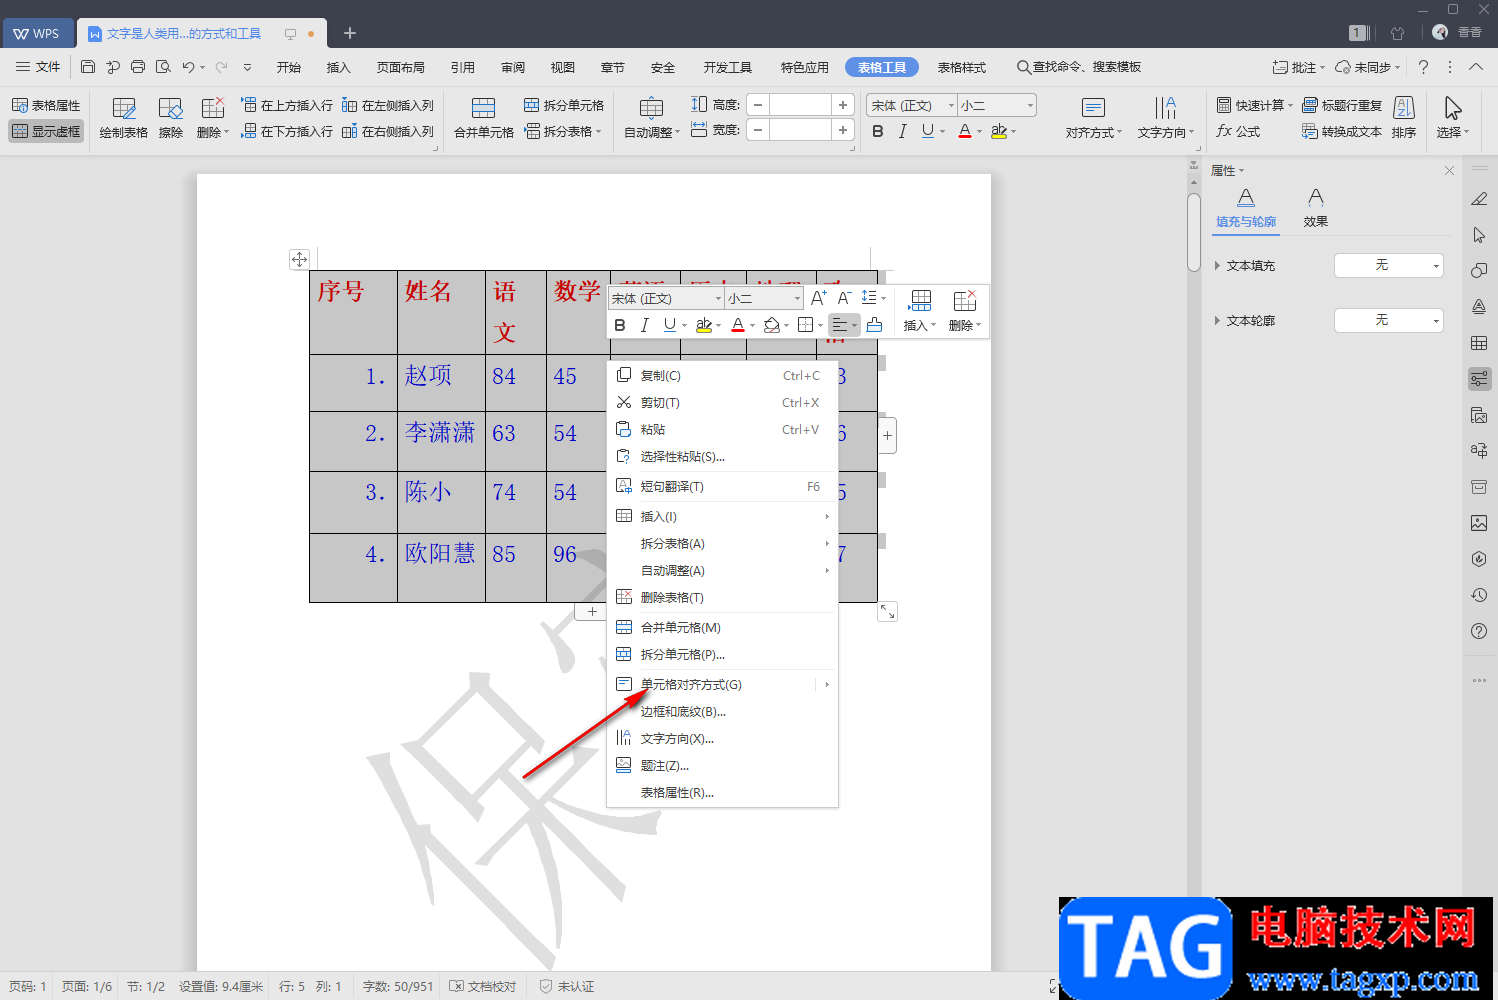
Task: Click Split Cells in the ribbon
Action: (x=564, y=105)
